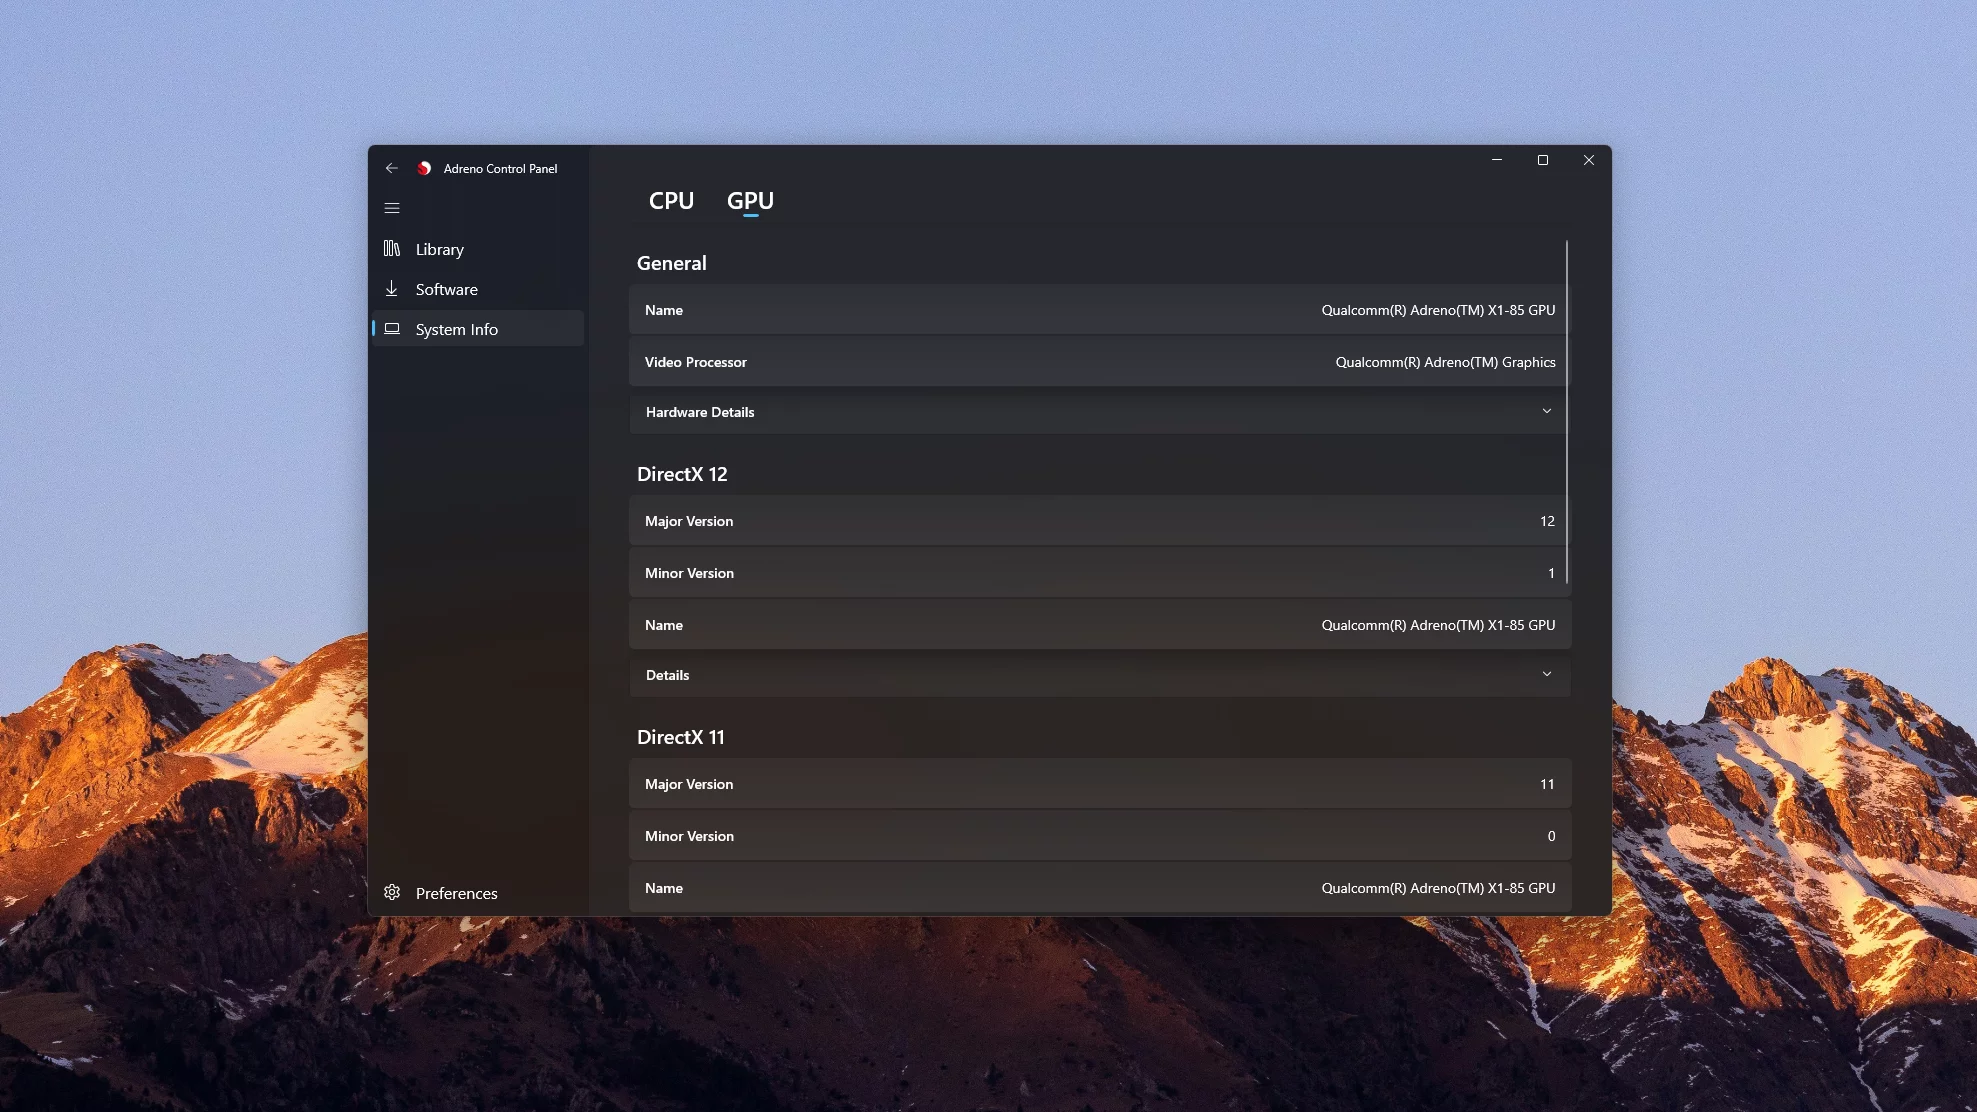Expand the DirectX 12 Details row
This screenshot has height=1112, width=1977.
point(1100,675)
